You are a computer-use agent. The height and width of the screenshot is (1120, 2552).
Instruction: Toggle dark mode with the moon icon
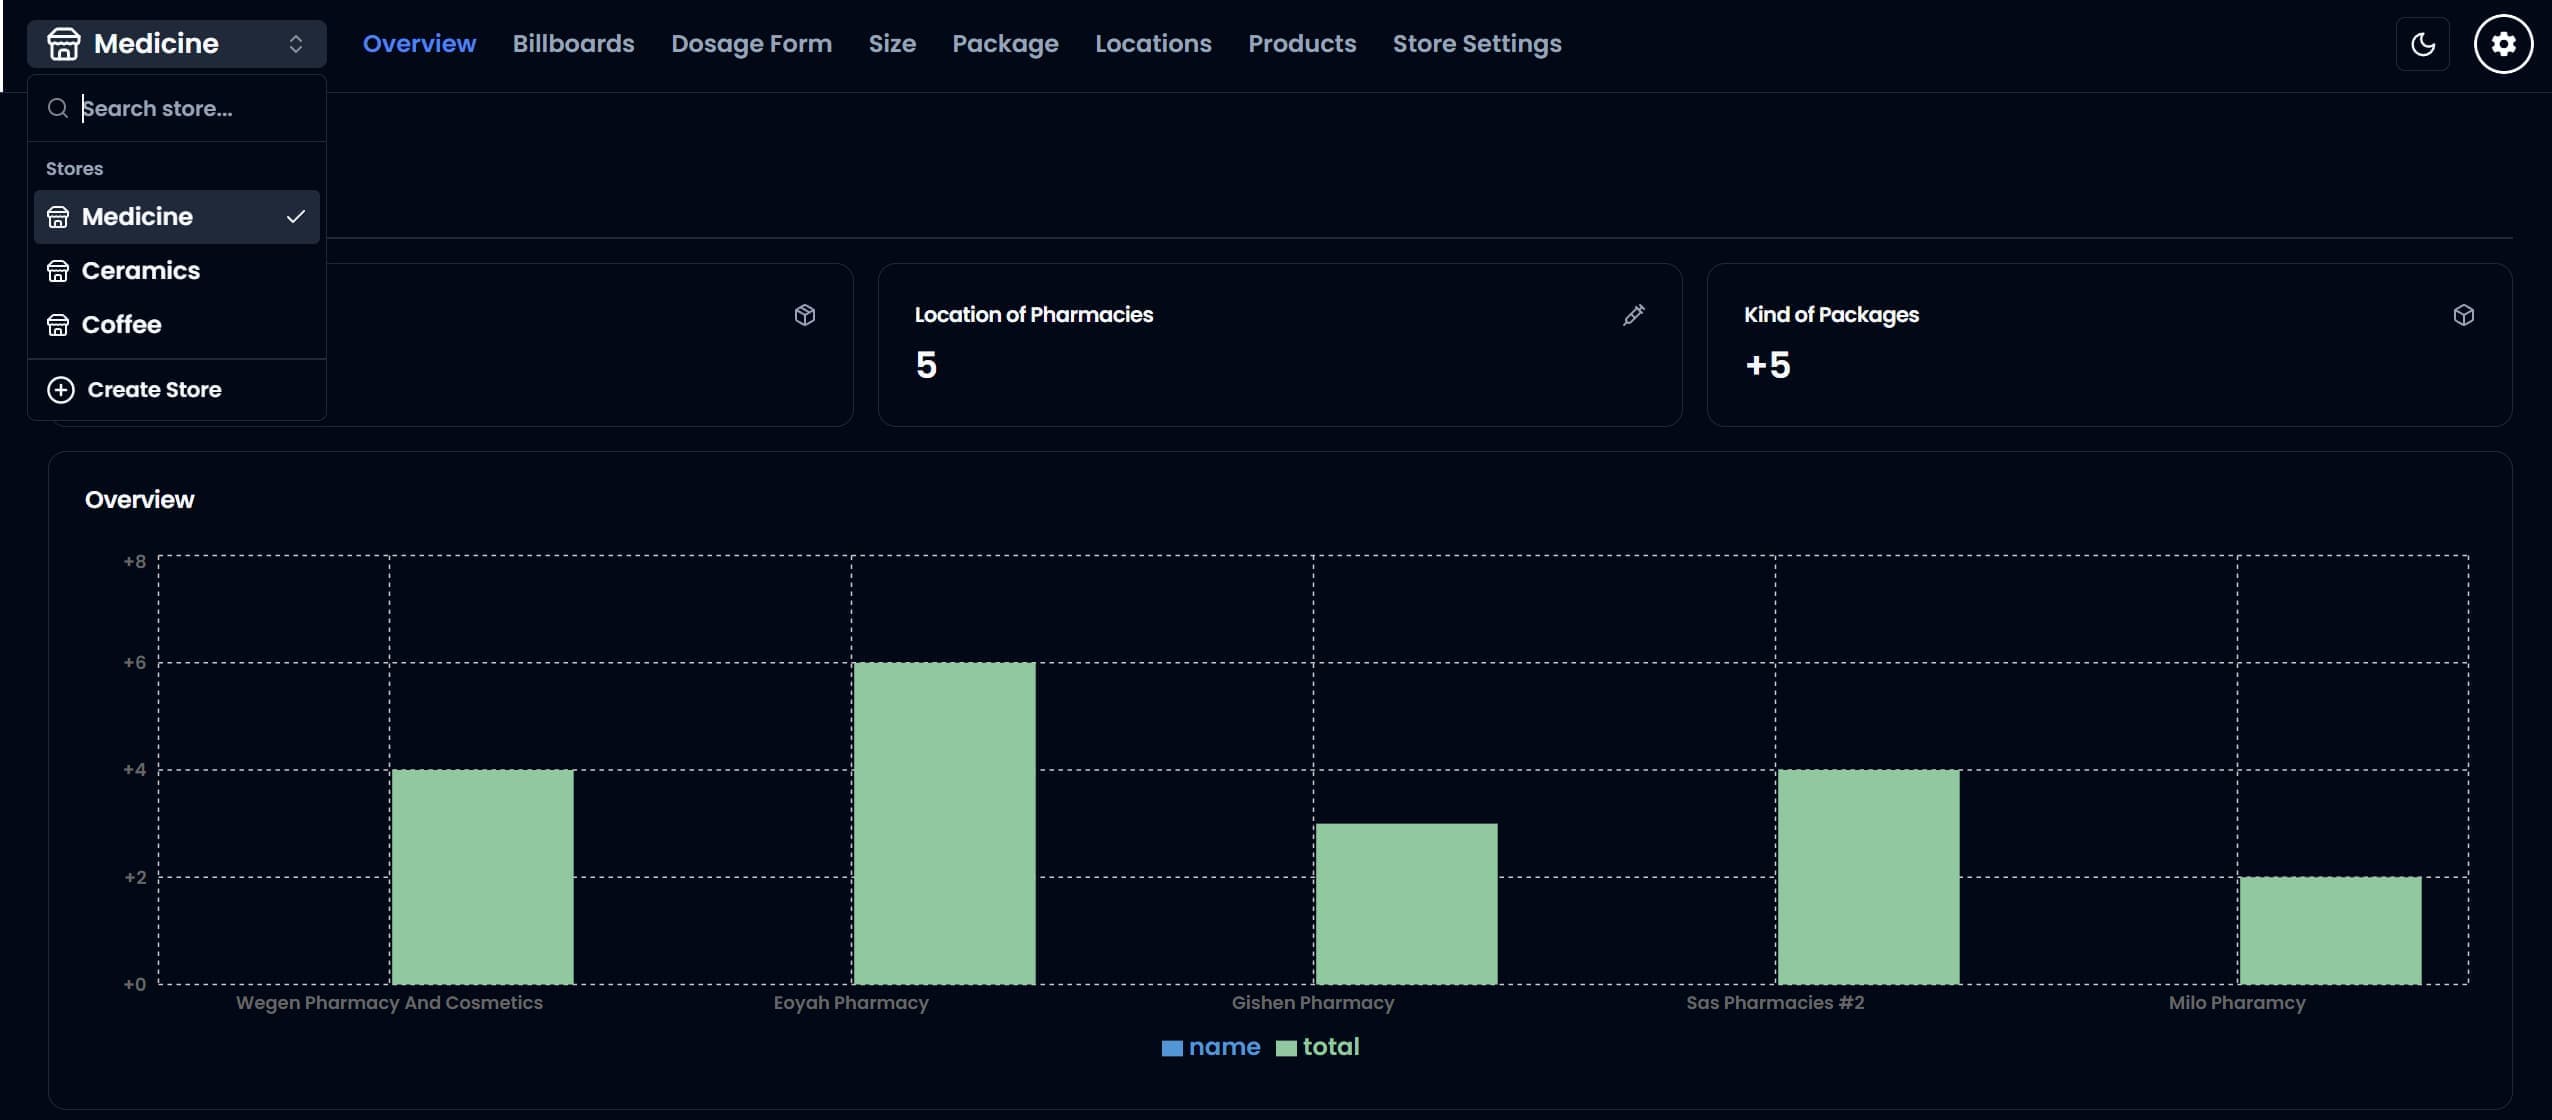(x=2422, y=44)
